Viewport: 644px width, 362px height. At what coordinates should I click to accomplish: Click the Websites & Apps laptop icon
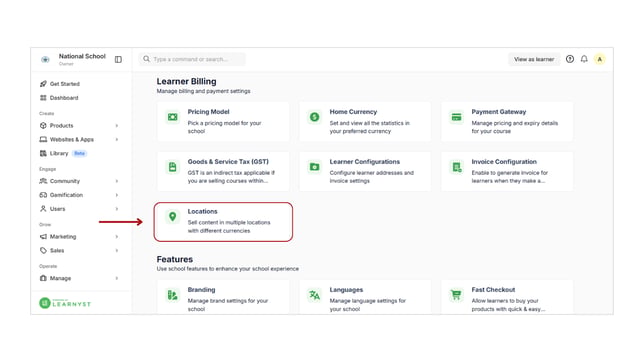coord(43,139)
